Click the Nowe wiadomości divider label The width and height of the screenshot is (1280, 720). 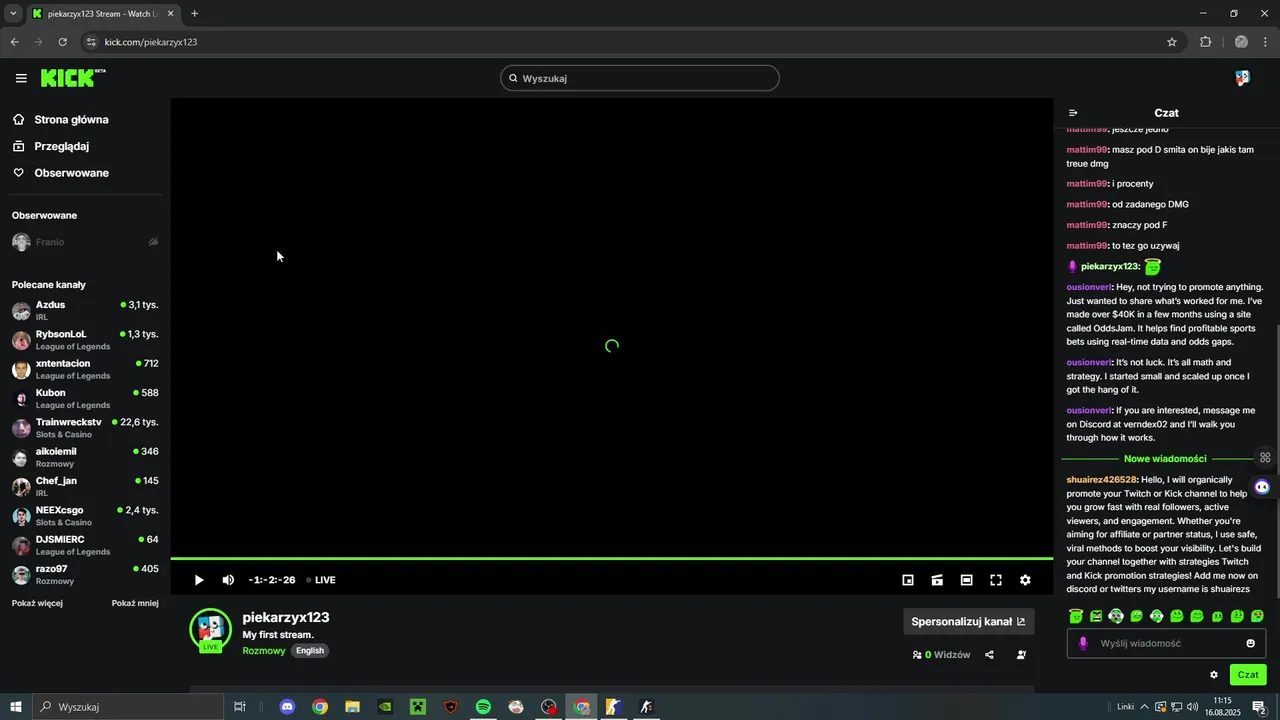coord(1165,459)
